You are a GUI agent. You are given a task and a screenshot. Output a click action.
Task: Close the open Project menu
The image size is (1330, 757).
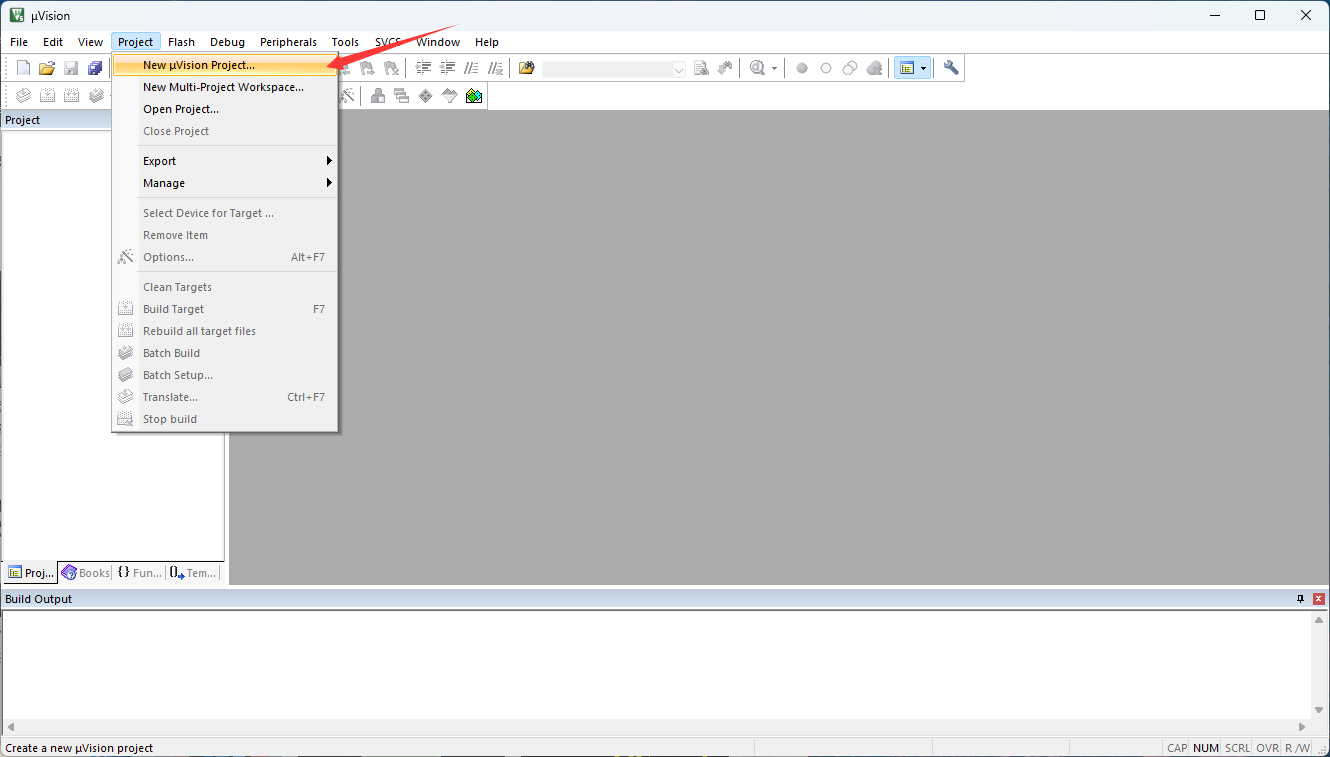[136, 42]
